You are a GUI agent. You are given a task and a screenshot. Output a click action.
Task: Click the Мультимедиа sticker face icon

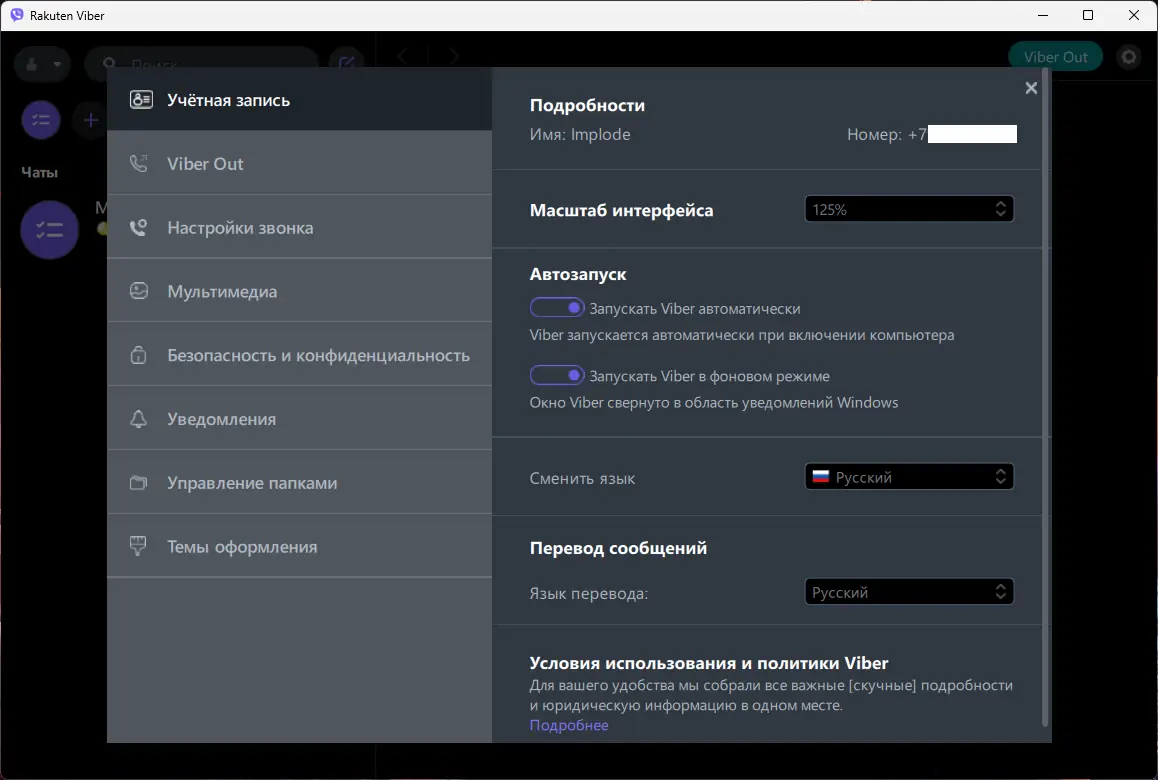(139, 291)
